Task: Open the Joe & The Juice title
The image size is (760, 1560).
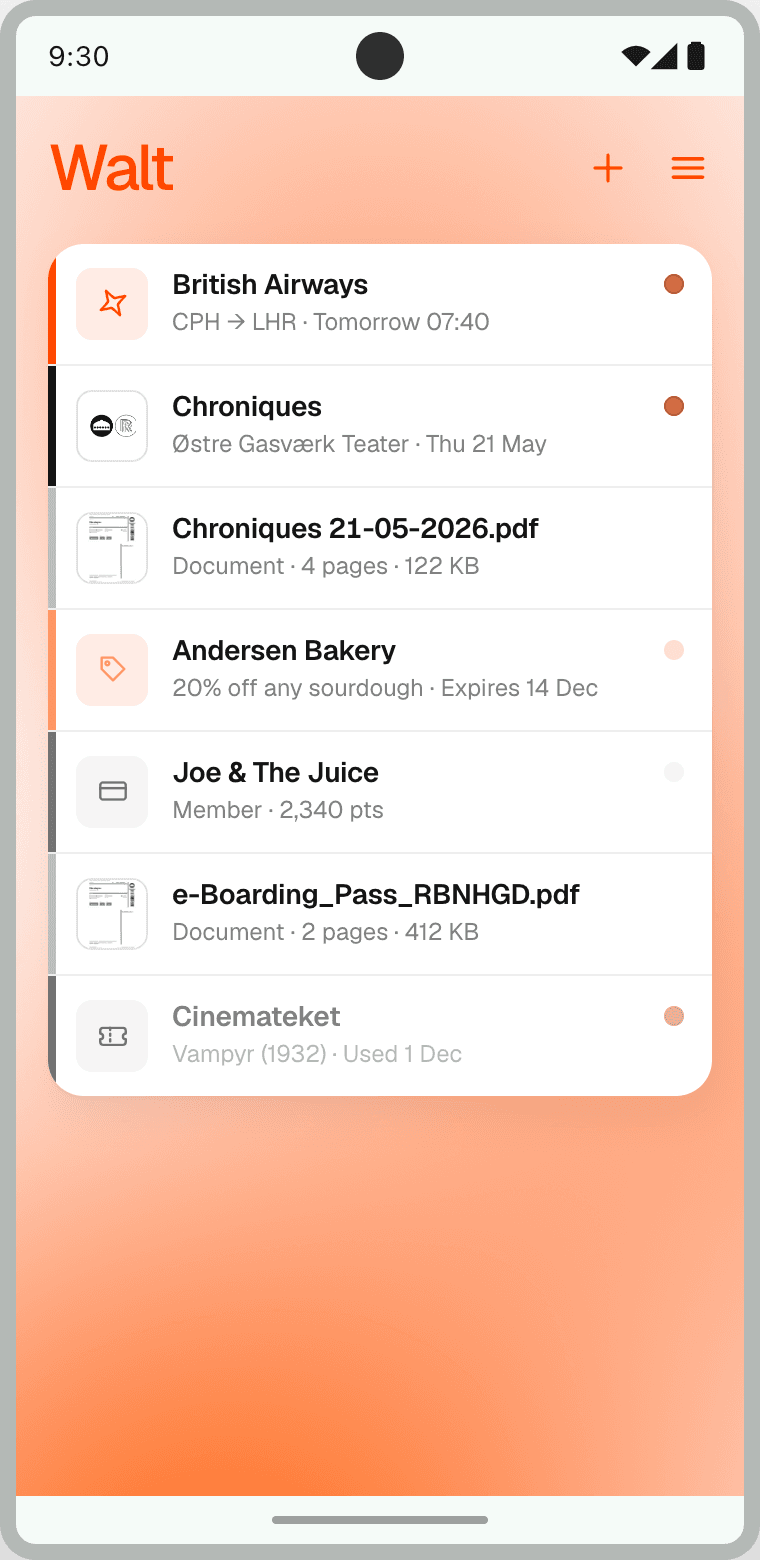Action: click(275, 773)
